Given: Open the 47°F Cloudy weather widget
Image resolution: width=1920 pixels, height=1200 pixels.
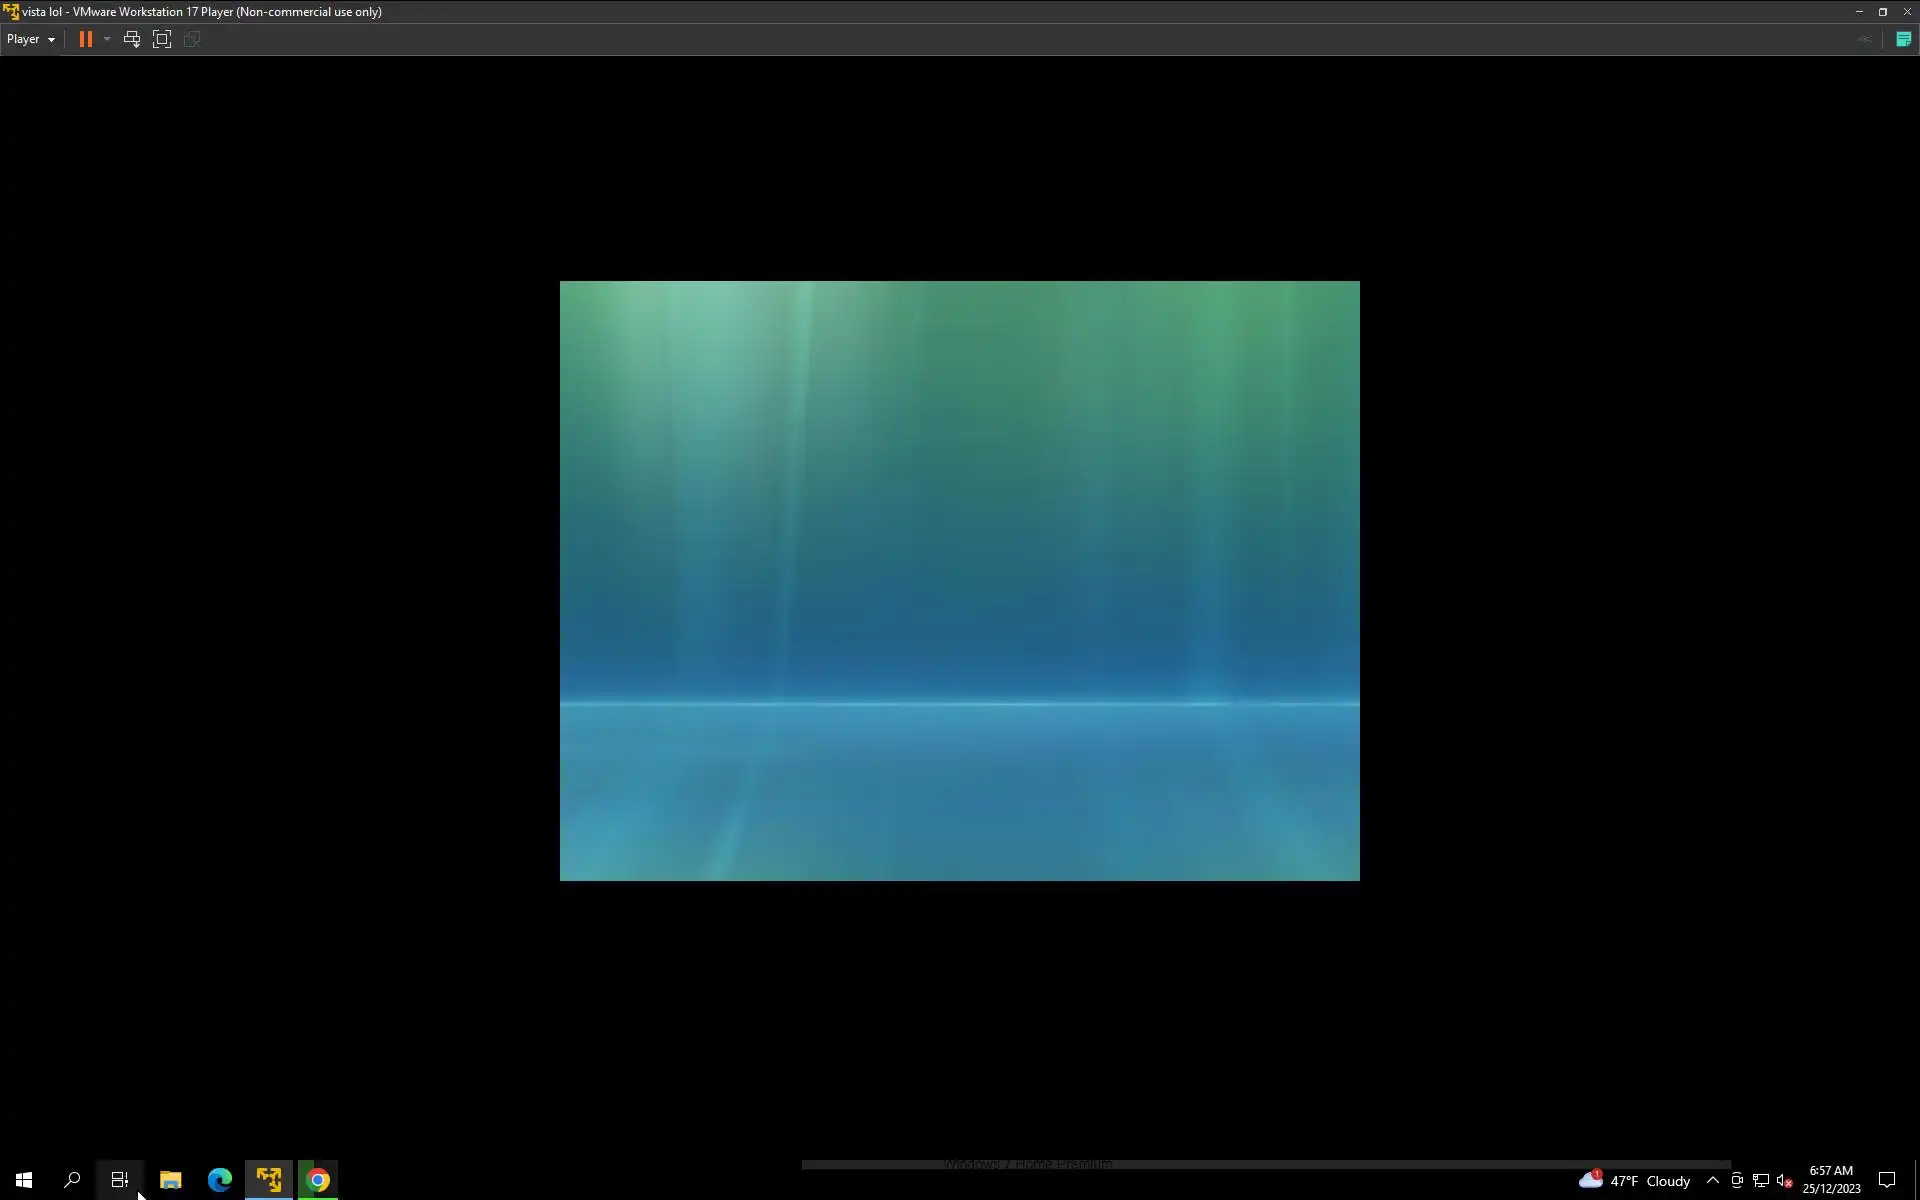Looking at the screenshot, I should (x=1635, y=1181).
